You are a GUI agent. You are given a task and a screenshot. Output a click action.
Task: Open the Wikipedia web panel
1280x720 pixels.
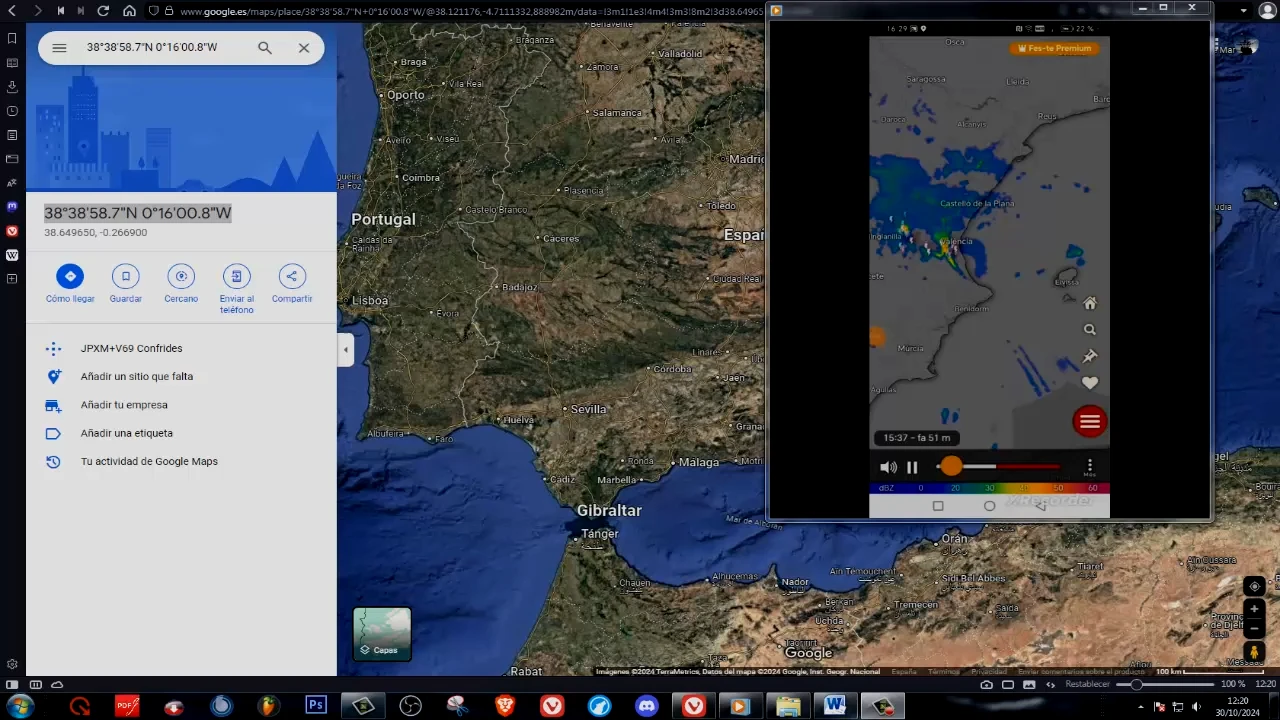point(12,255)
